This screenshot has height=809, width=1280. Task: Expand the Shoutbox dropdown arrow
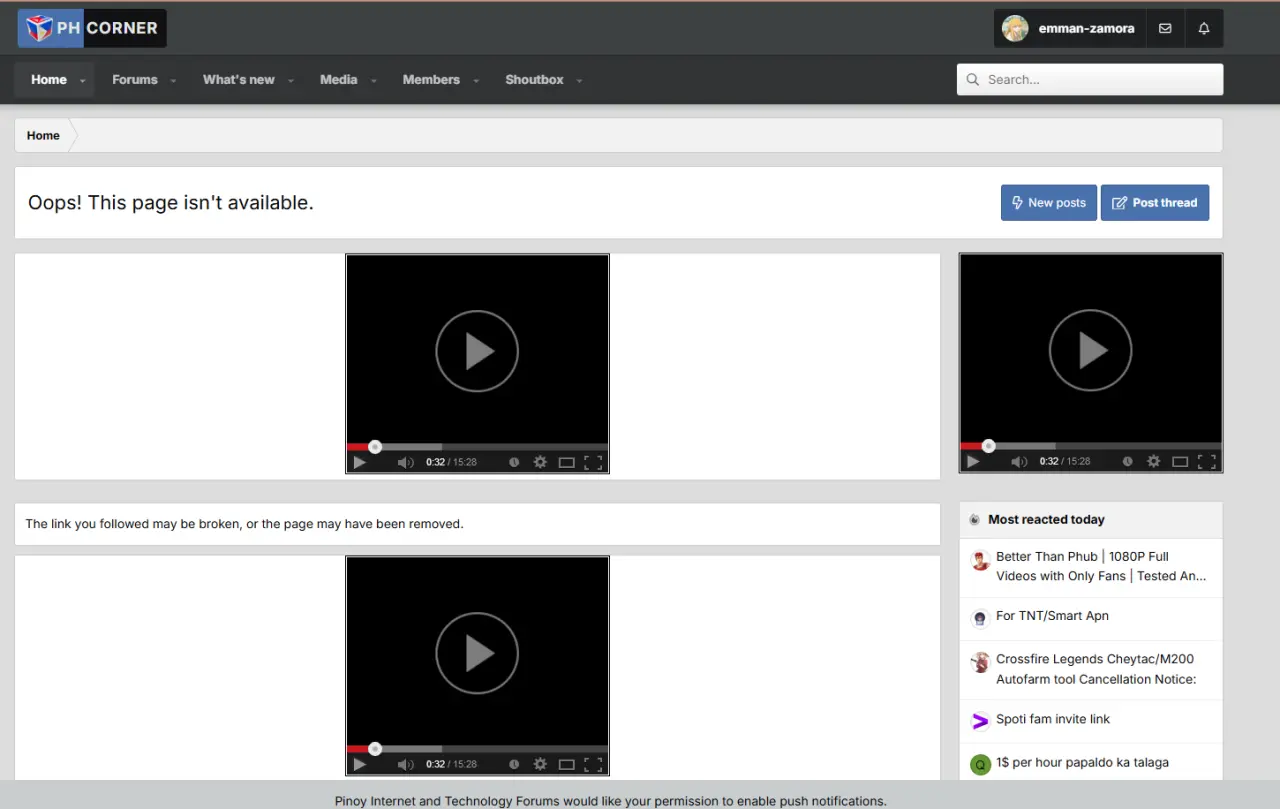point(579,81)
